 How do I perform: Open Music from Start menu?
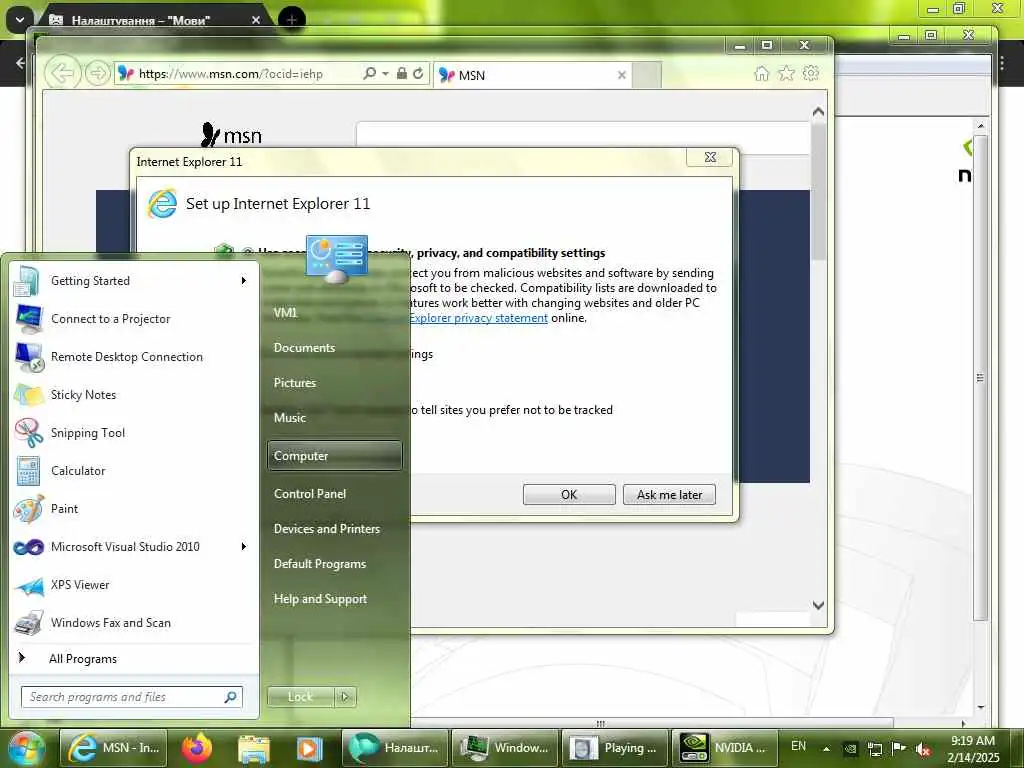point(290,418)
